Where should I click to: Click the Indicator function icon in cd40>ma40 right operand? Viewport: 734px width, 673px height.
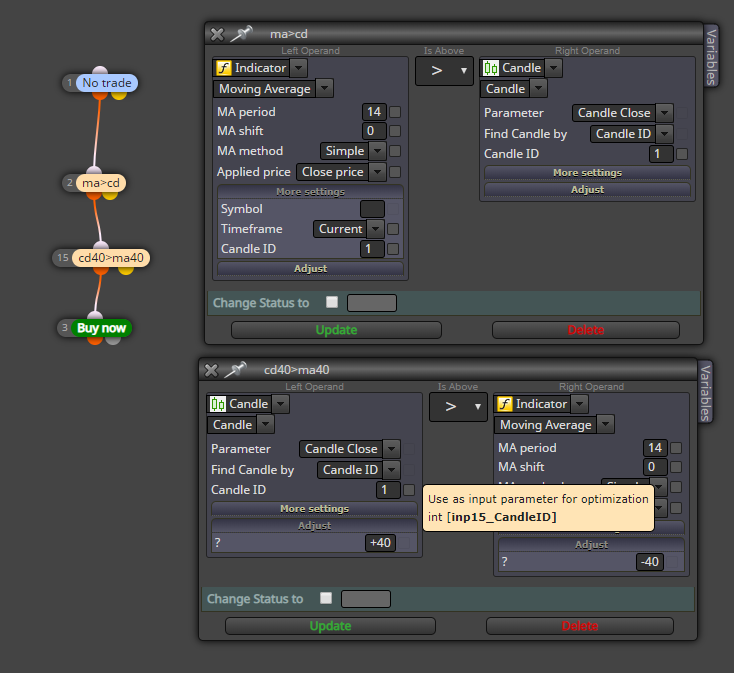coord(505,404)
